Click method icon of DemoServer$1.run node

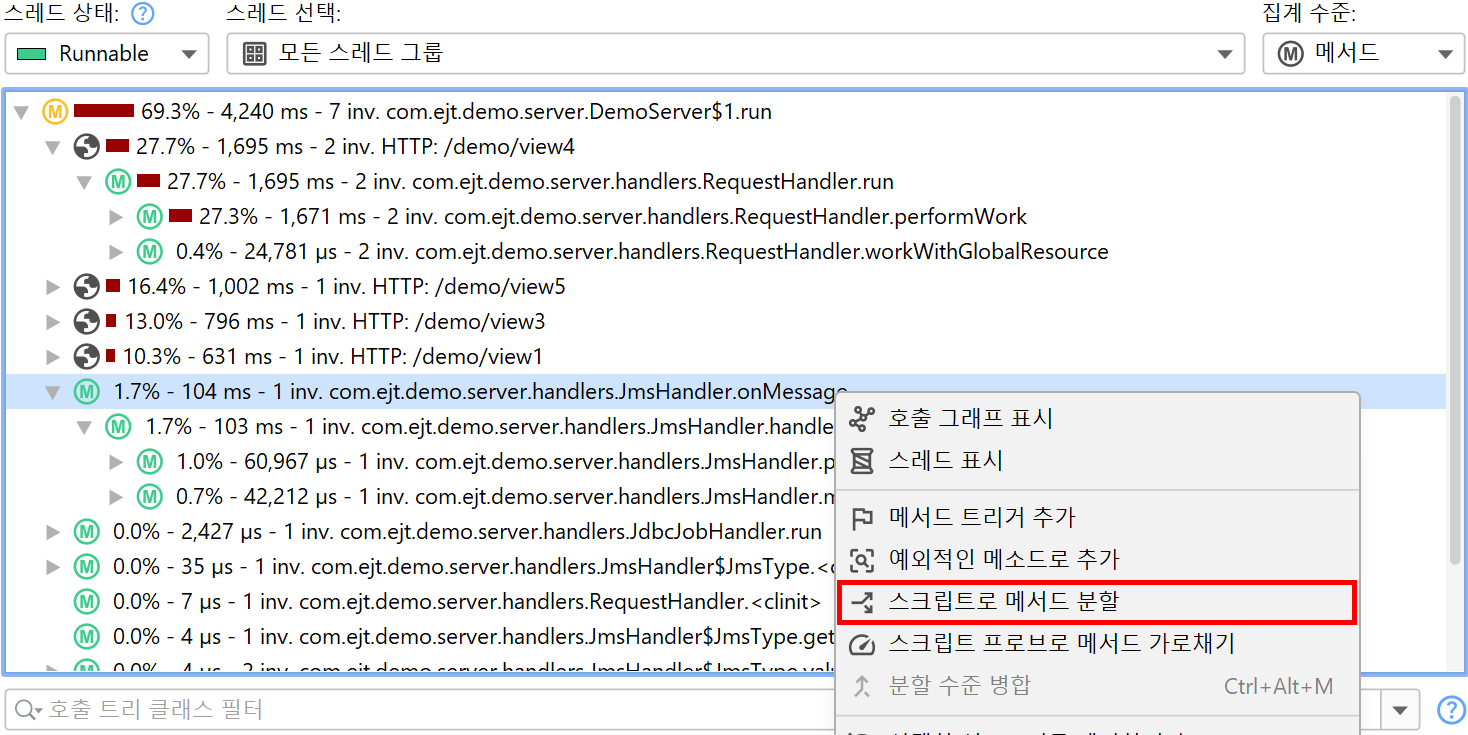coord(55,112)
